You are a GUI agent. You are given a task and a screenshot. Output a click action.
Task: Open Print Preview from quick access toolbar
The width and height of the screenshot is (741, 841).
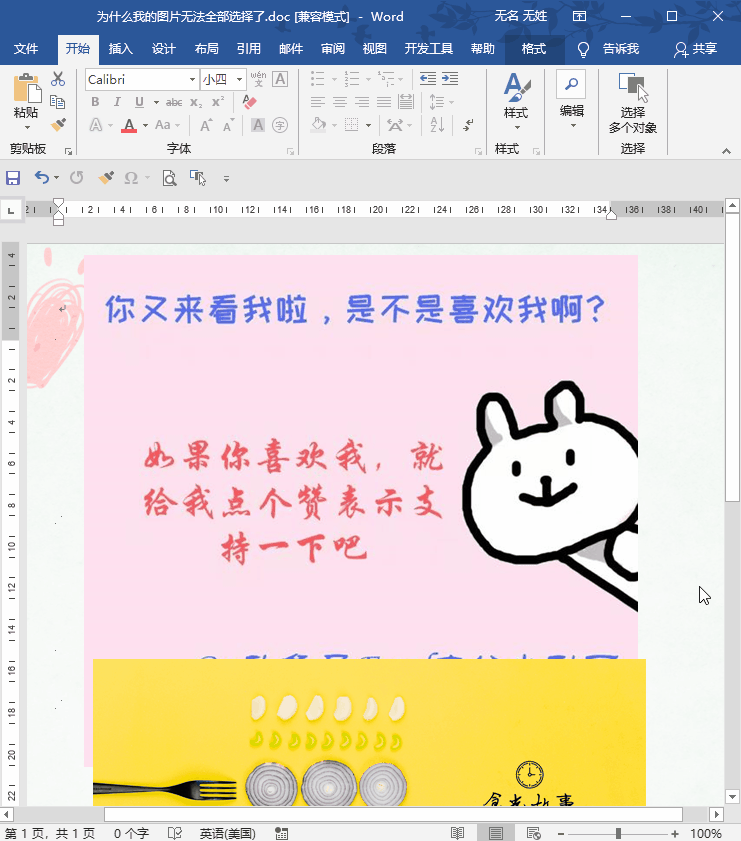[169, 178]
